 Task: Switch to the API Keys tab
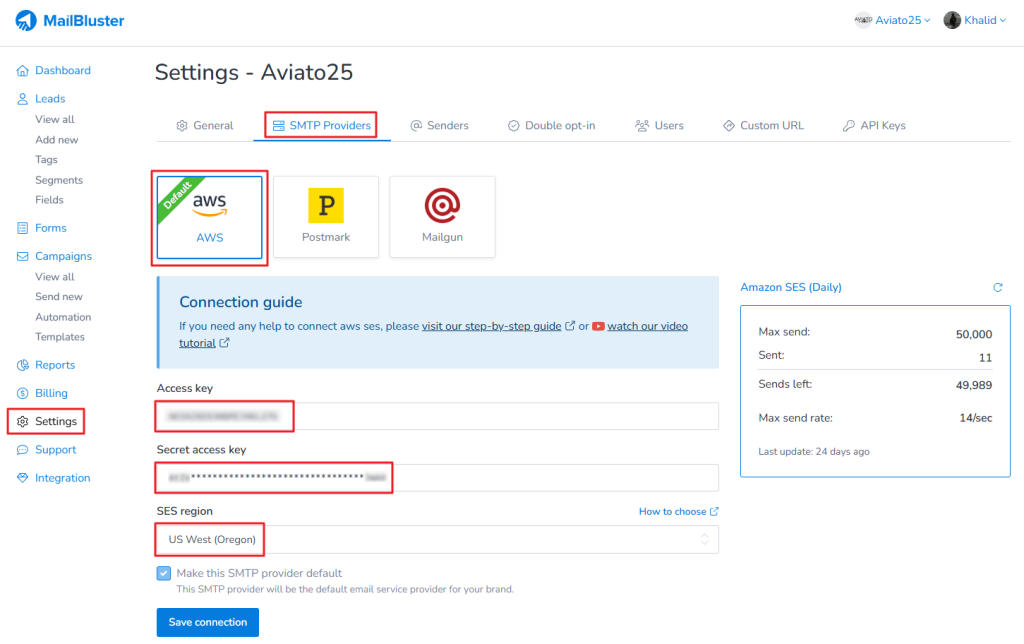(x=874, y=125)
